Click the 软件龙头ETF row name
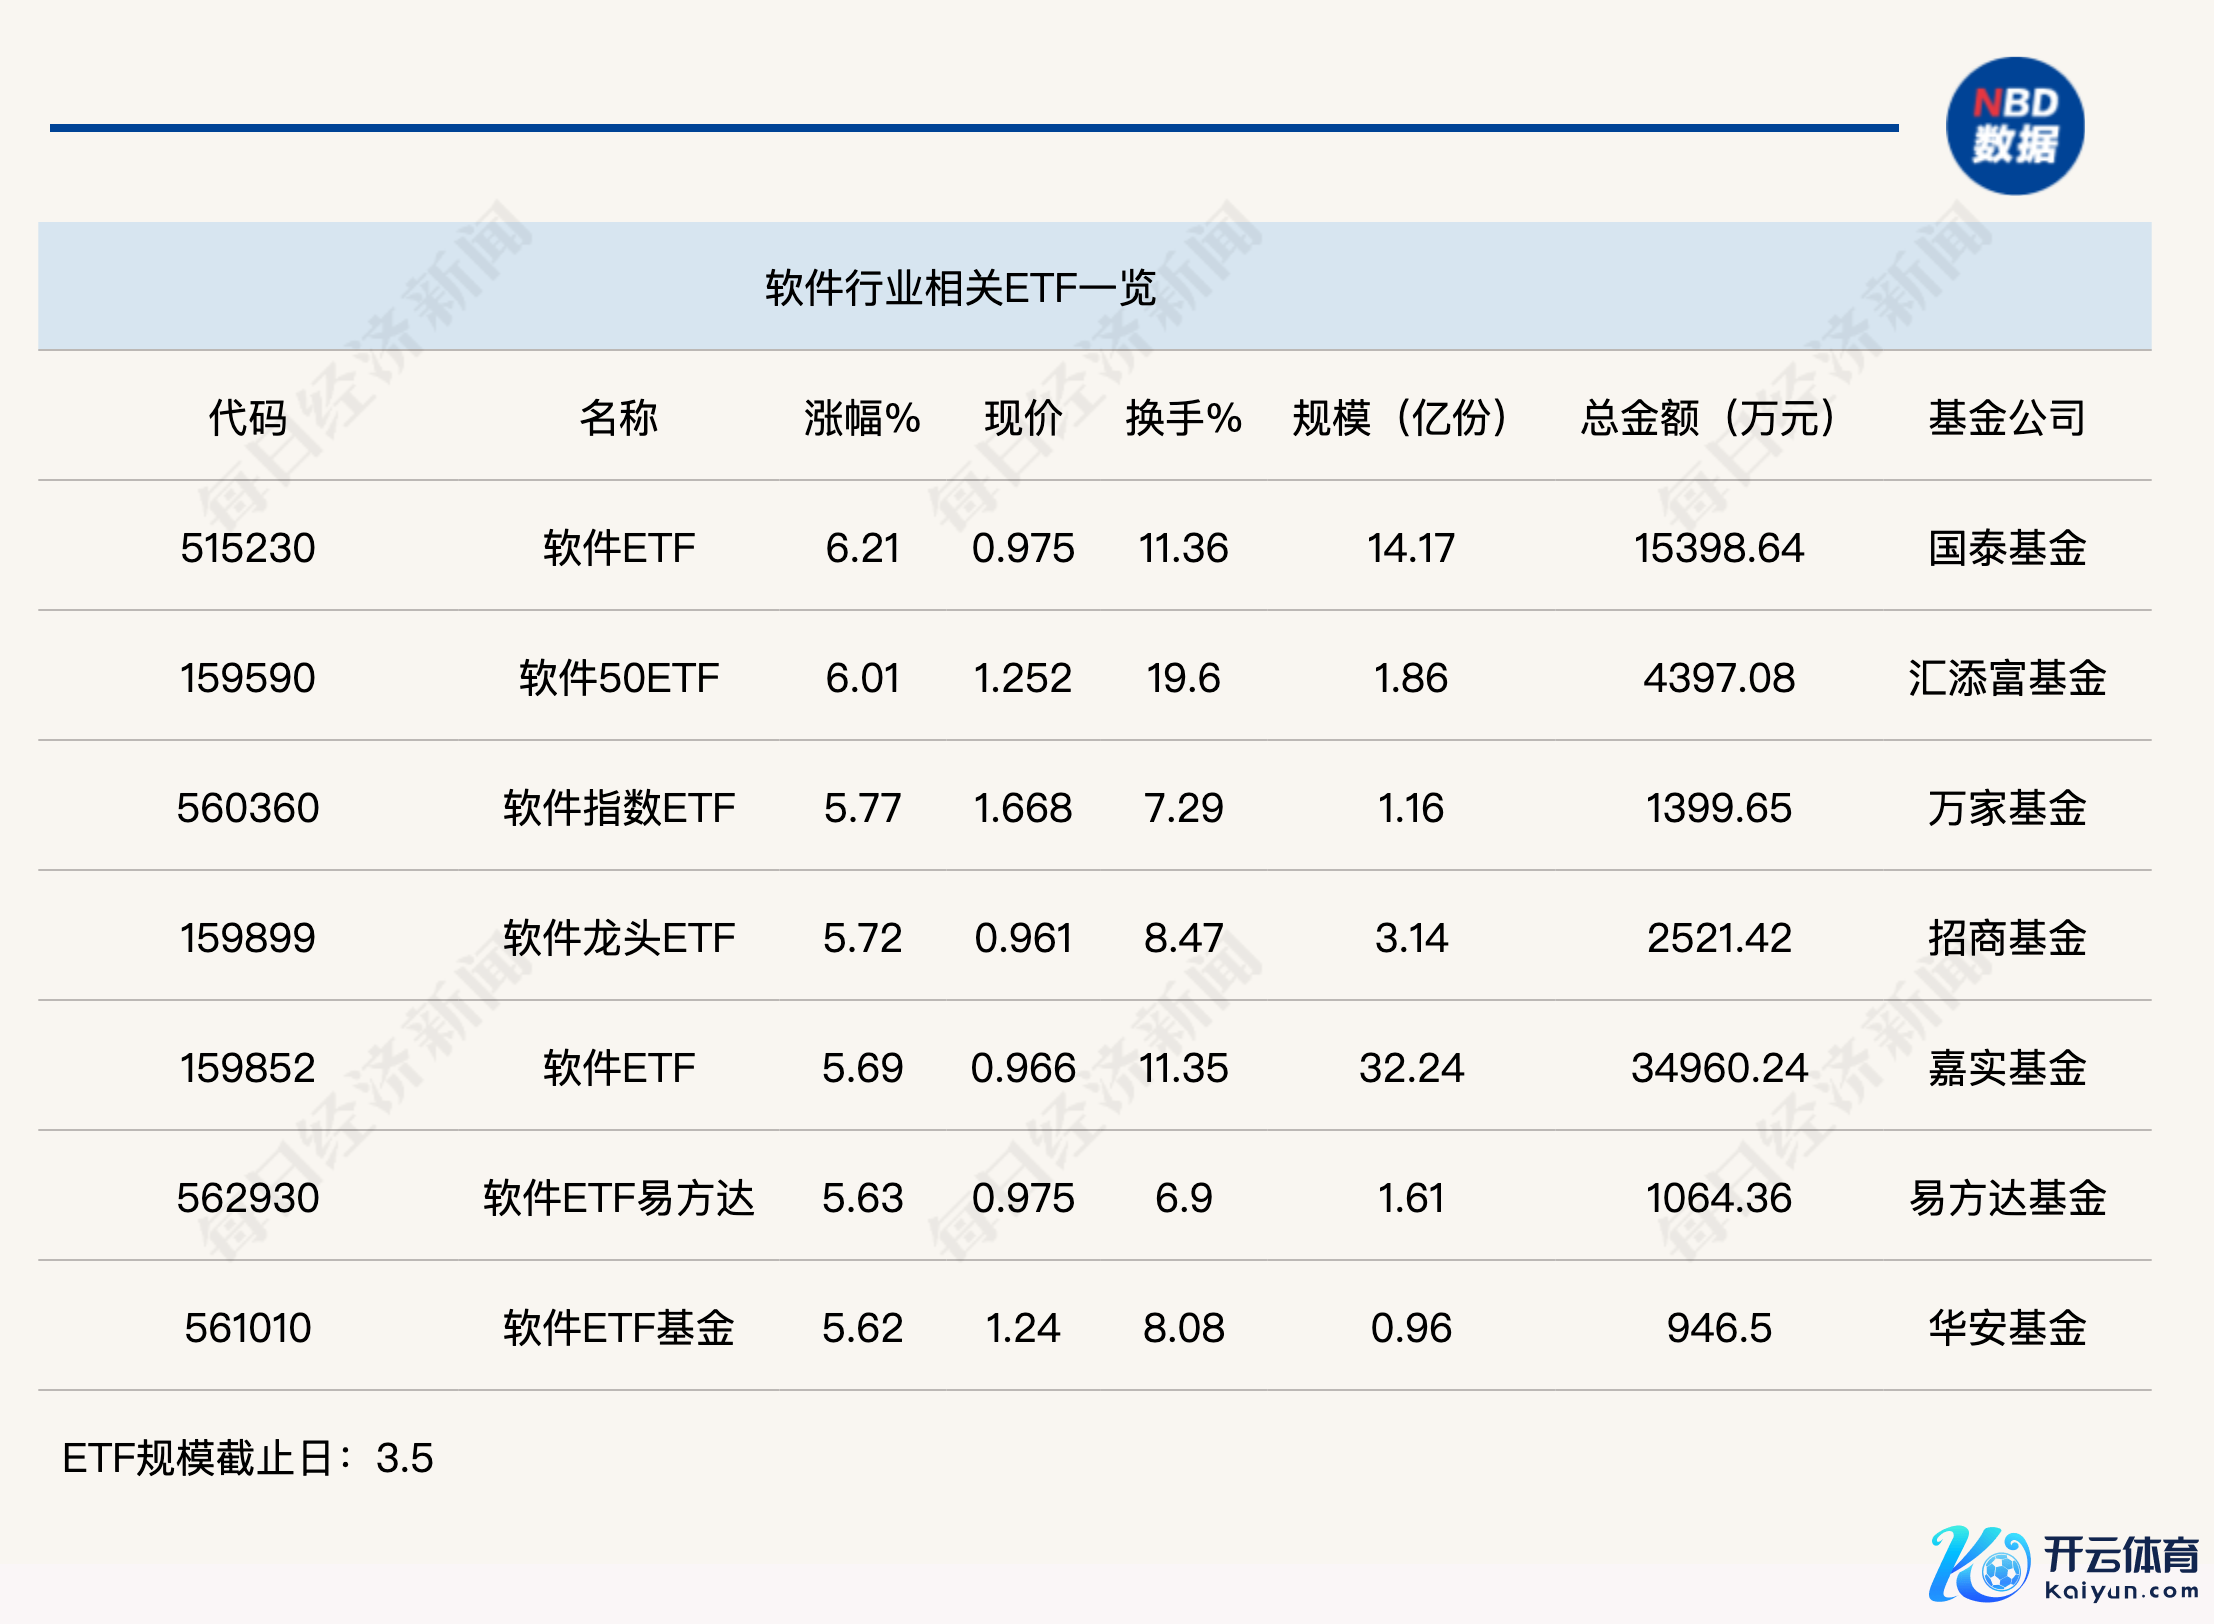The width and height of the screenshot is (2214, 1624). pos(618,938)
